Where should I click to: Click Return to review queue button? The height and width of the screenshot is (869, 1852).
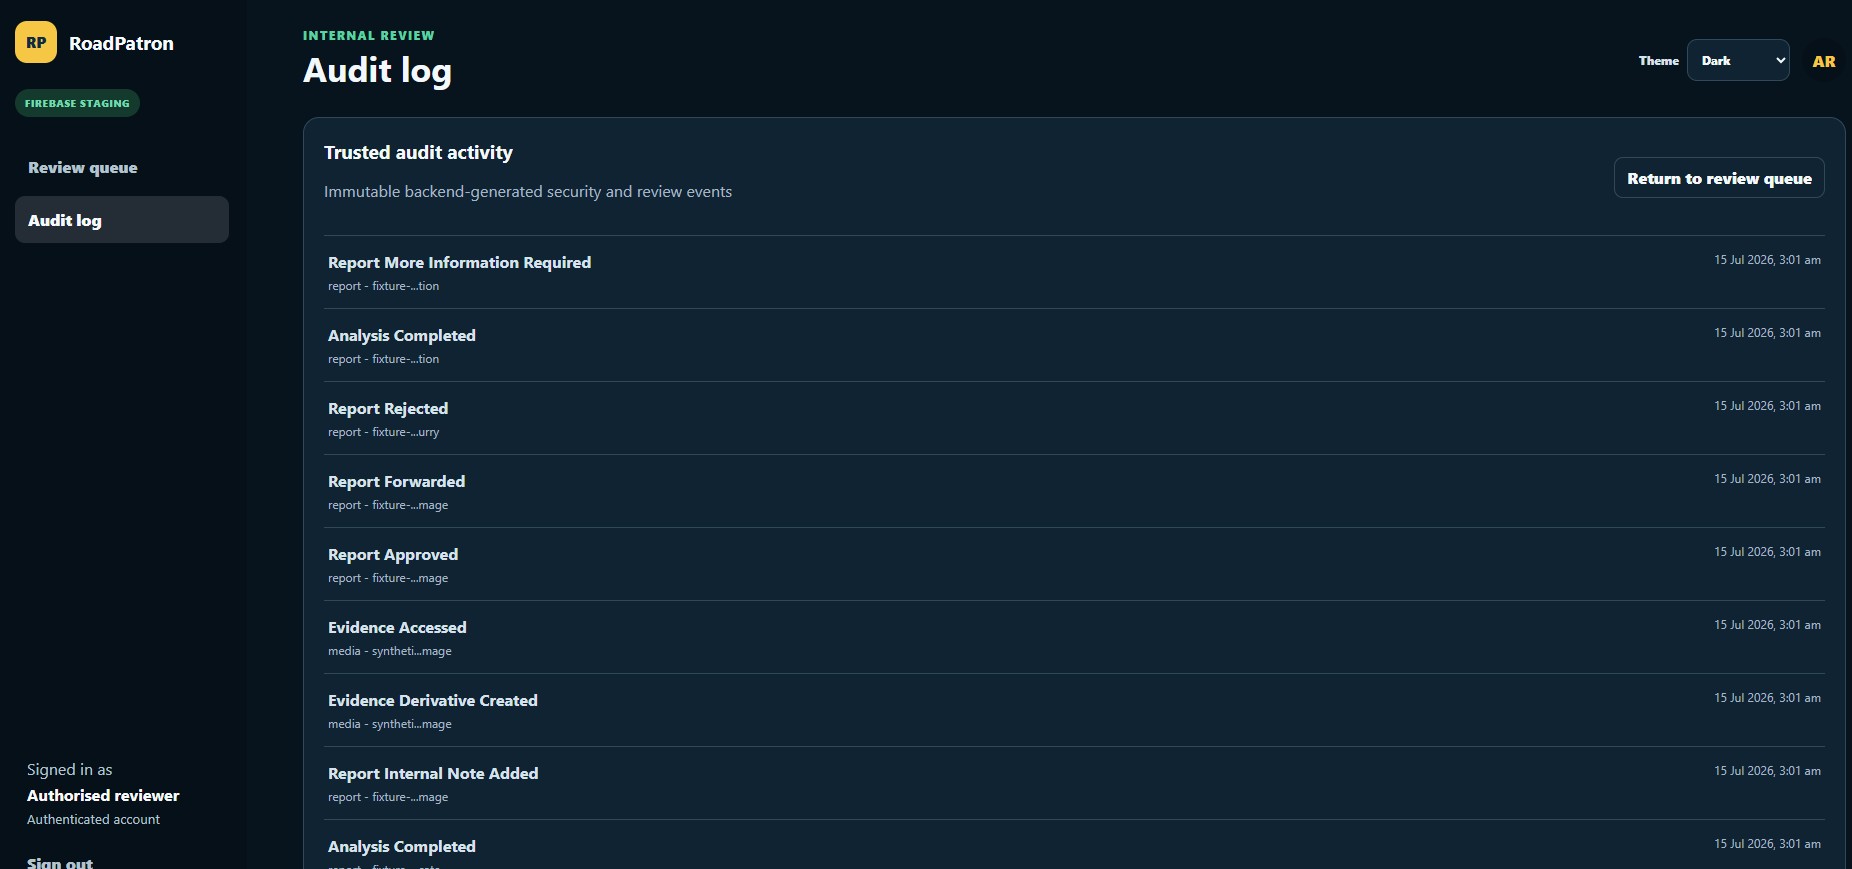tap(1719, 178)
